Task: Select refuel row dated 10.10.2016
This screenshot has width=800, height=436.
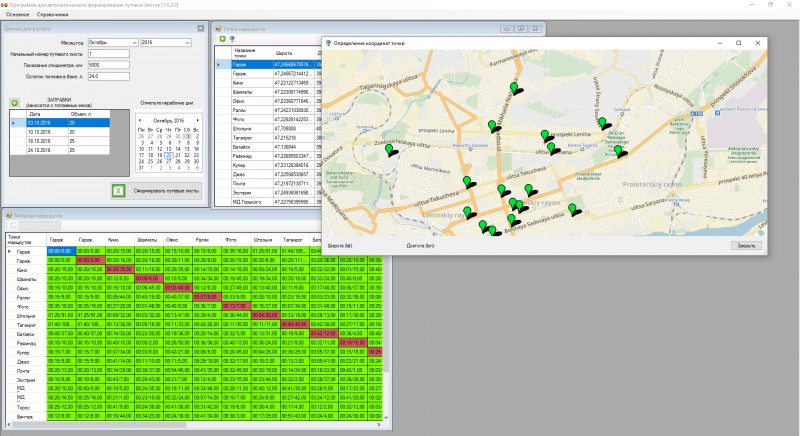Action: (59, 132)
